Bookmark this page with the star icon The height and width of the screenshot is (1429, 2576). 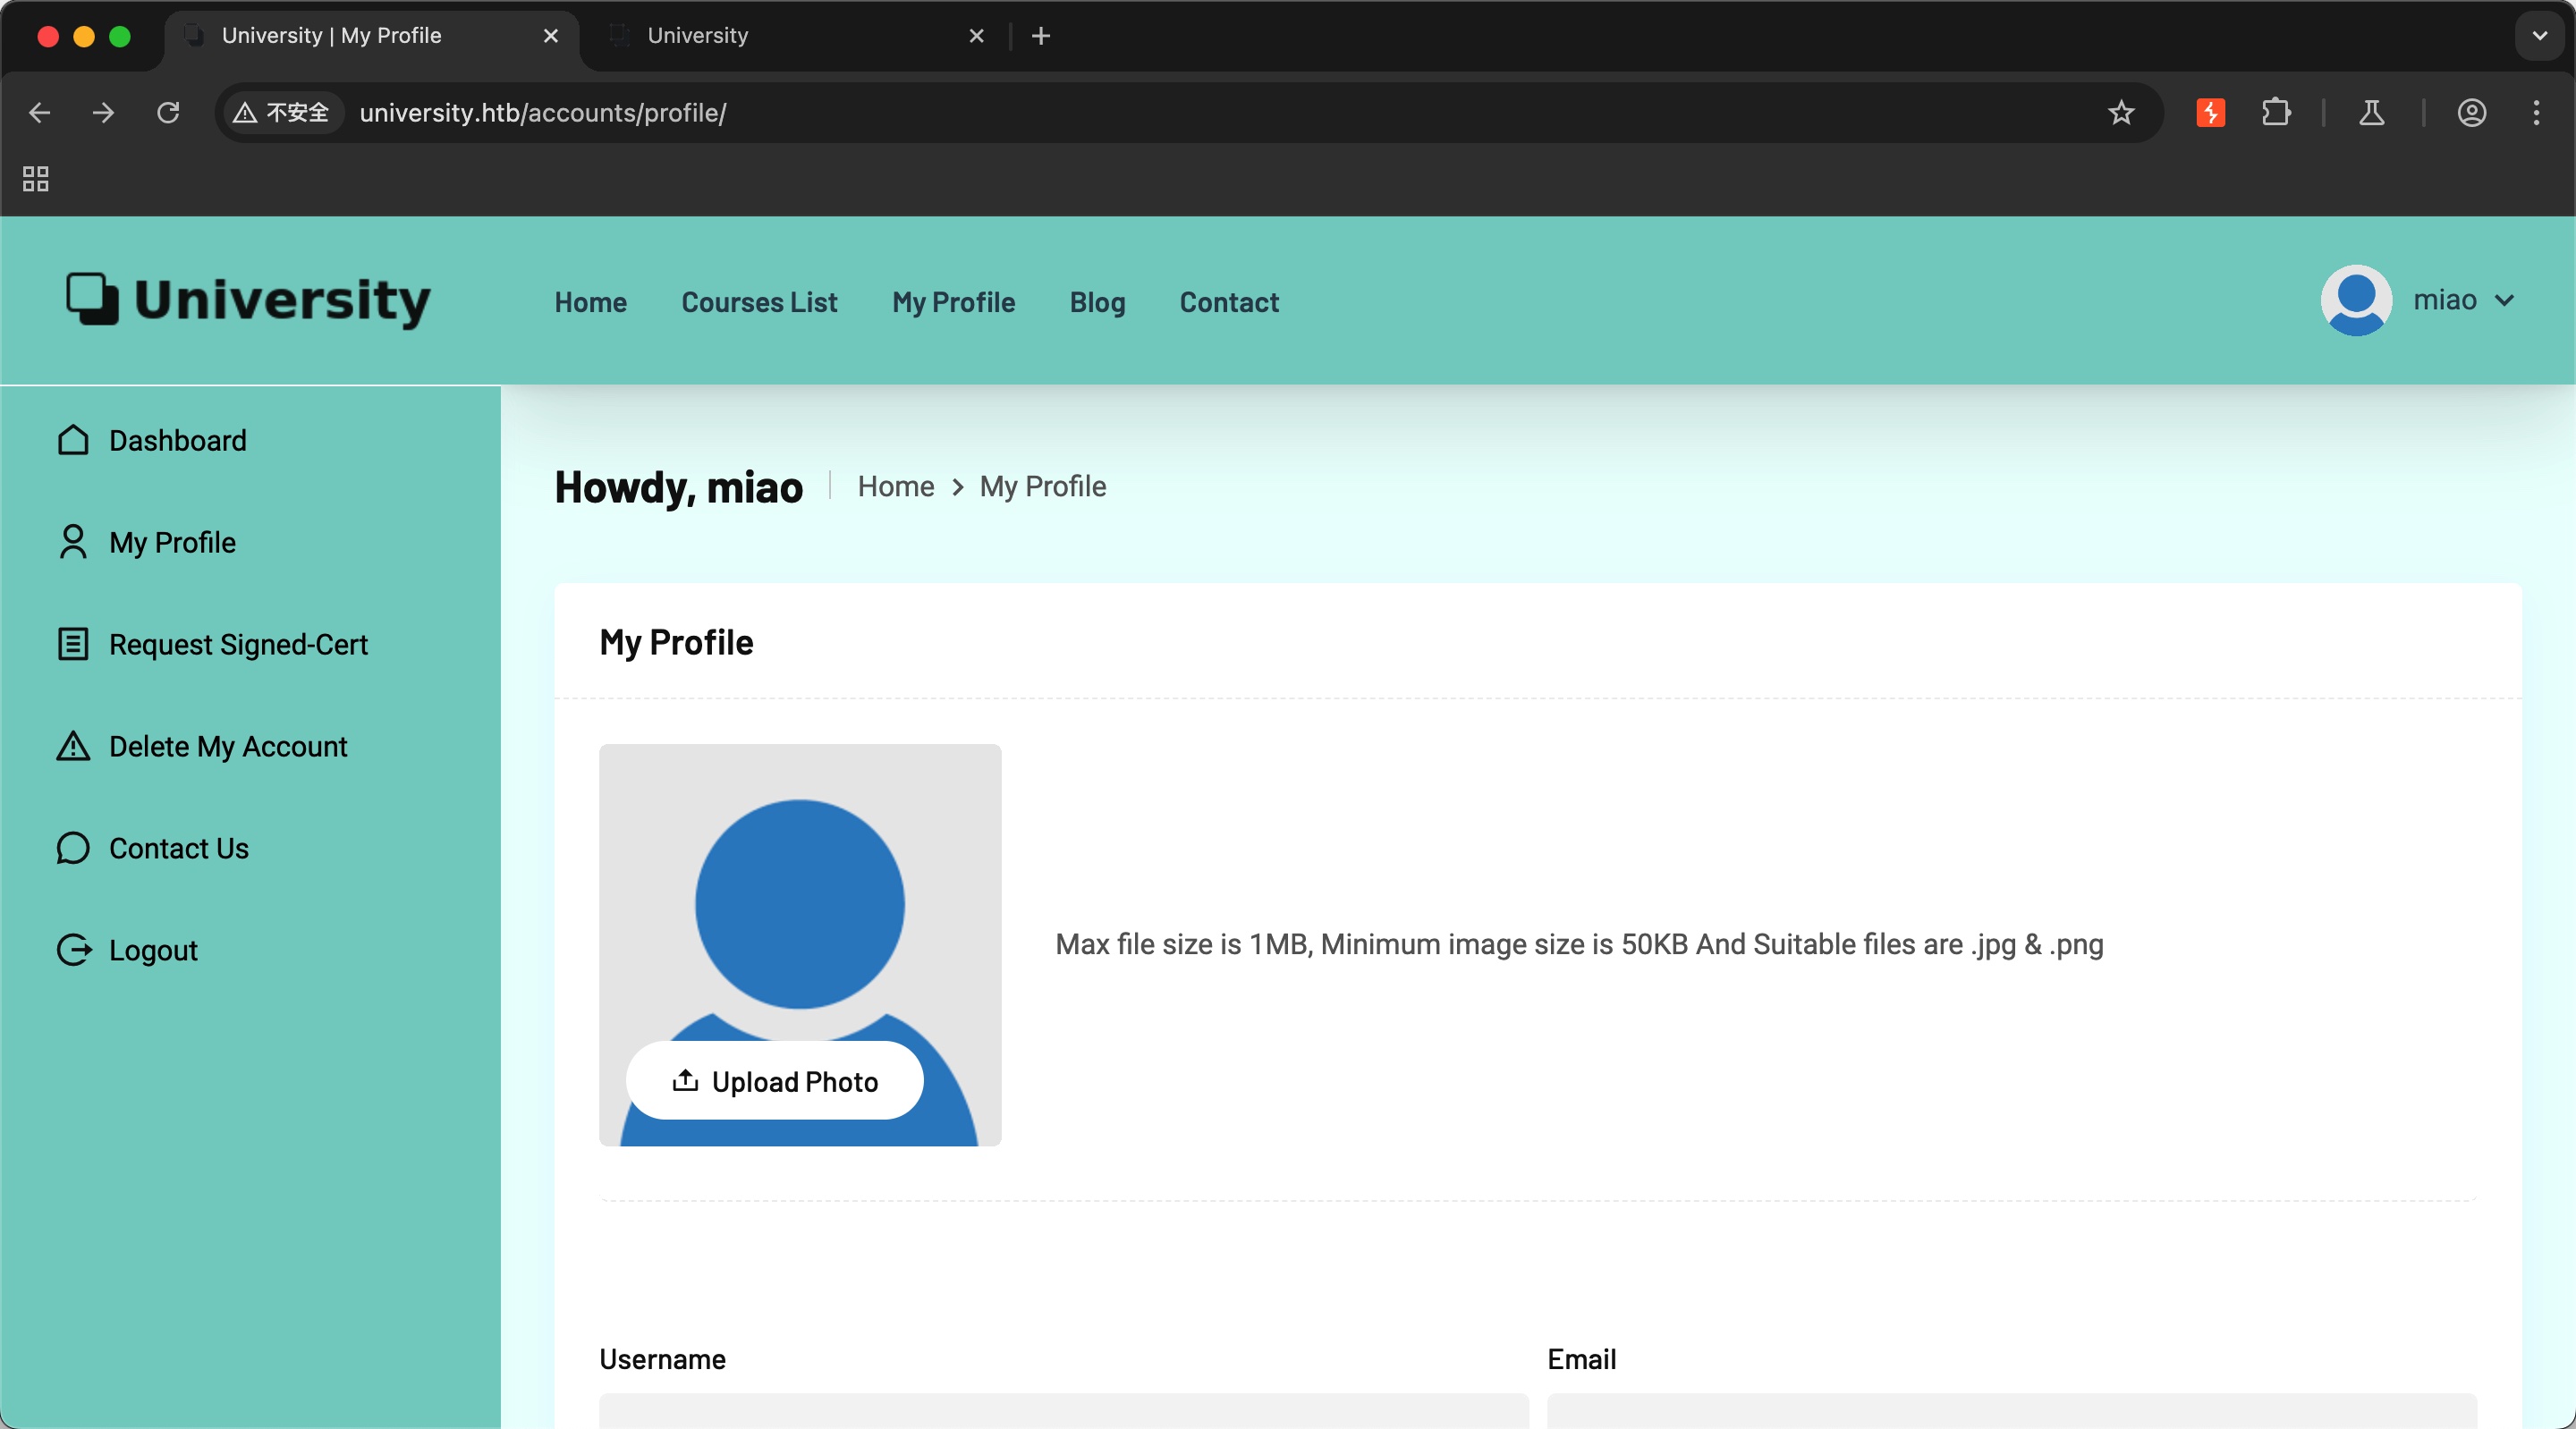(2121, 113)
